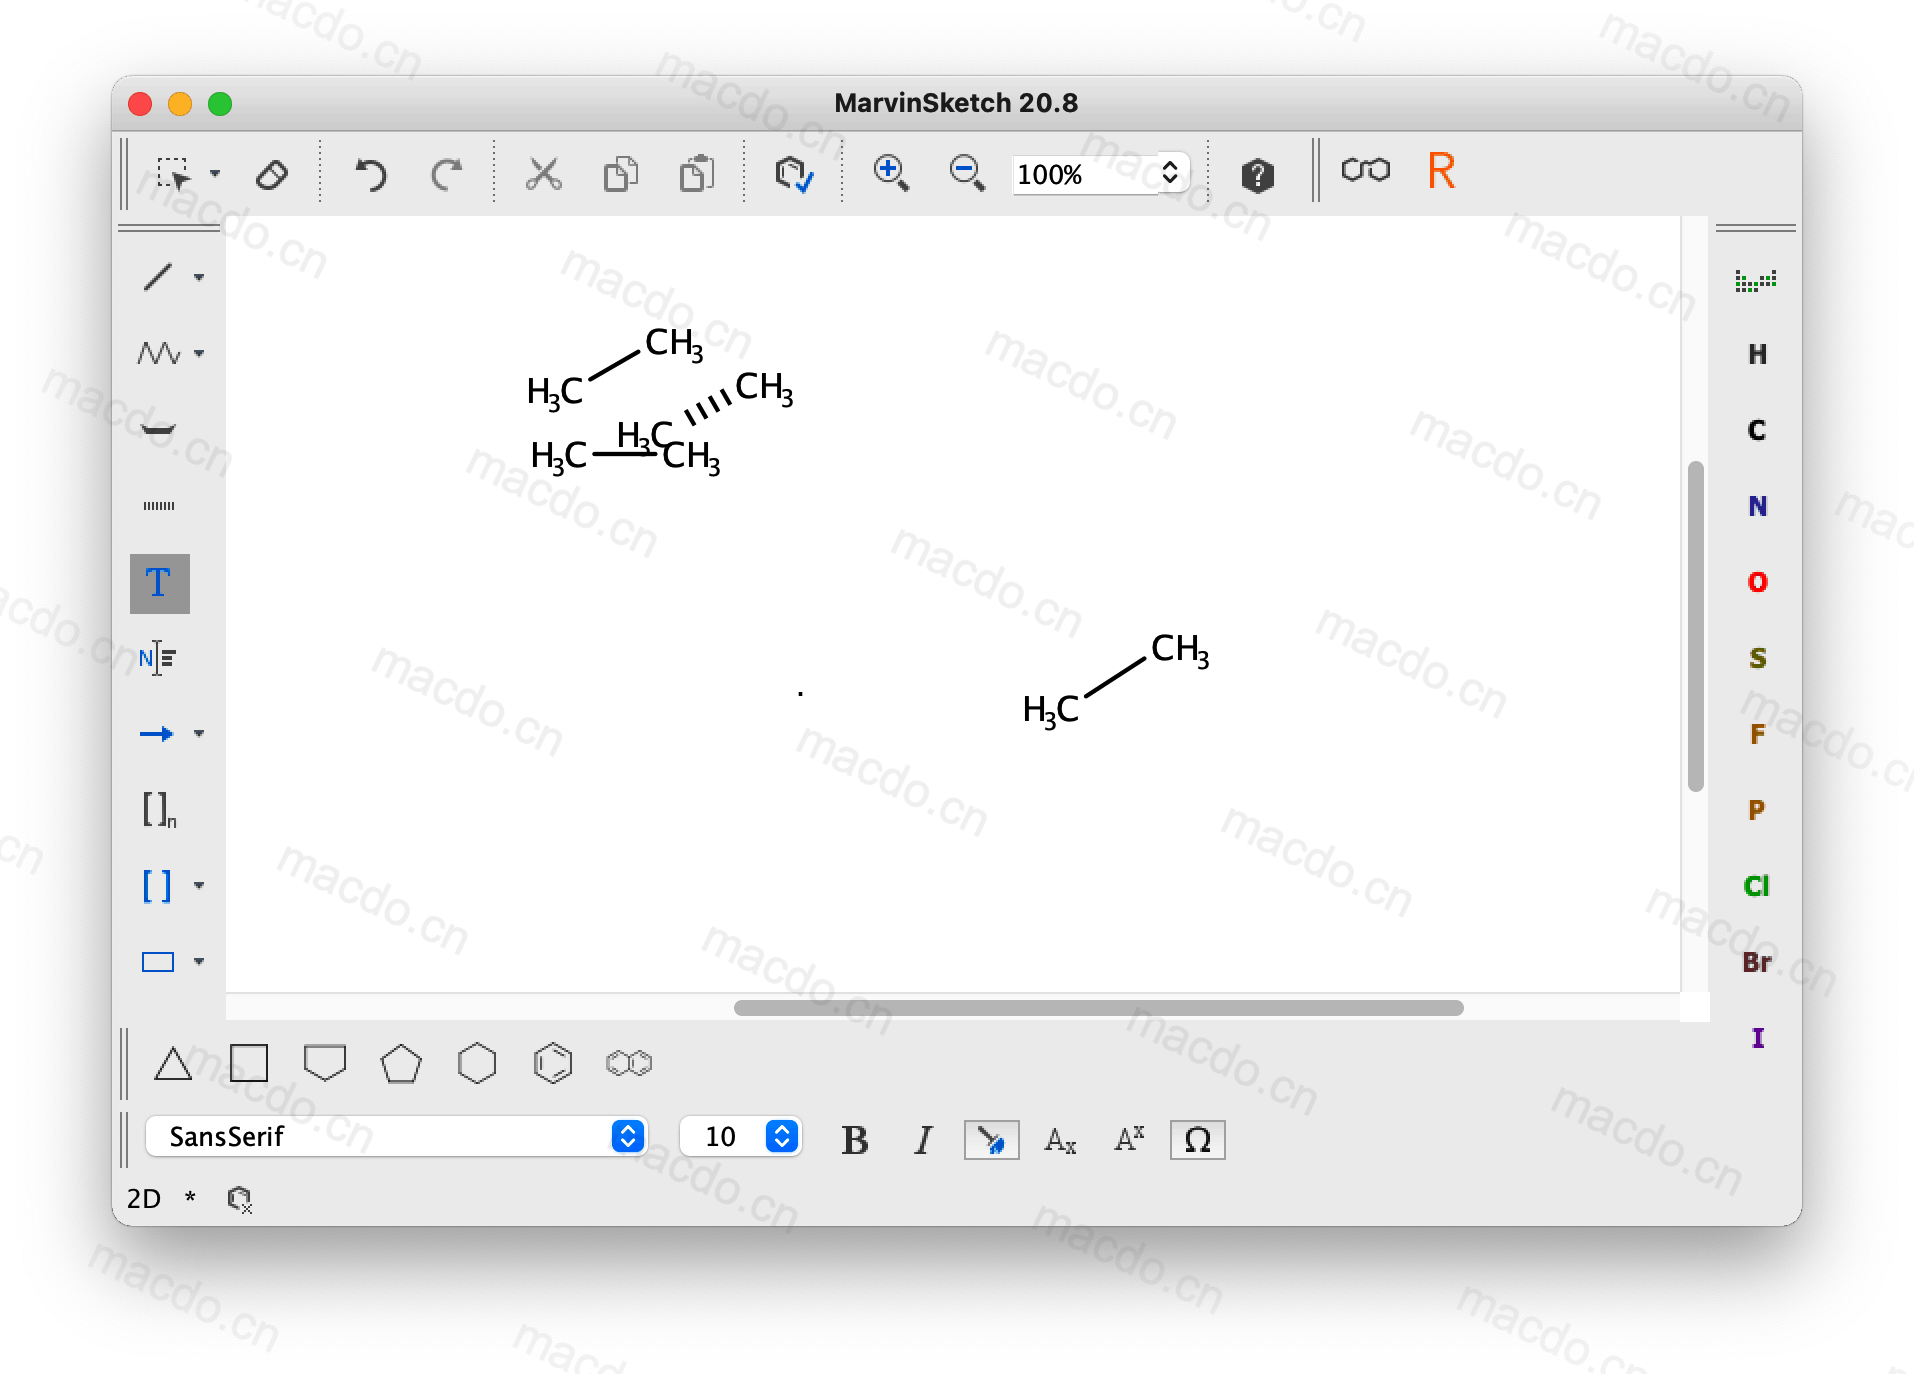
Task: Insert a cyclobutane square template
Action: 249,1063
